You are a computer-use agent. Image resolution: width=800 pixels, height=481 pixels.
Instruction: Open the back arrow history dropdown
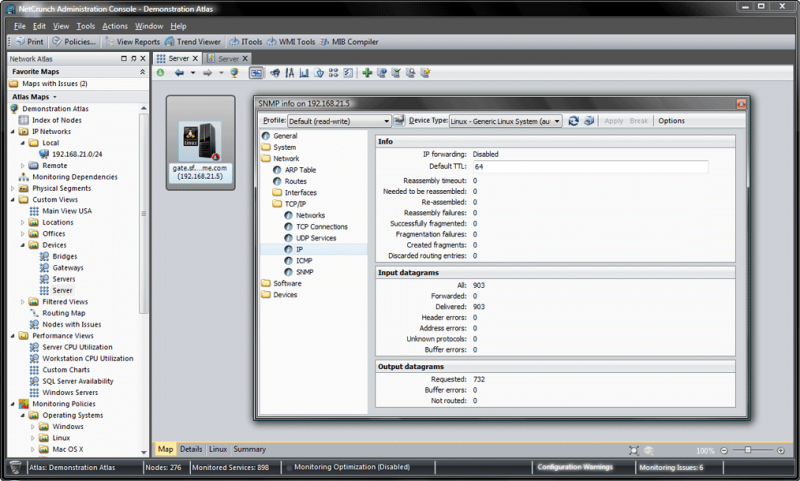pyautogui.click(x=193, y=73)
